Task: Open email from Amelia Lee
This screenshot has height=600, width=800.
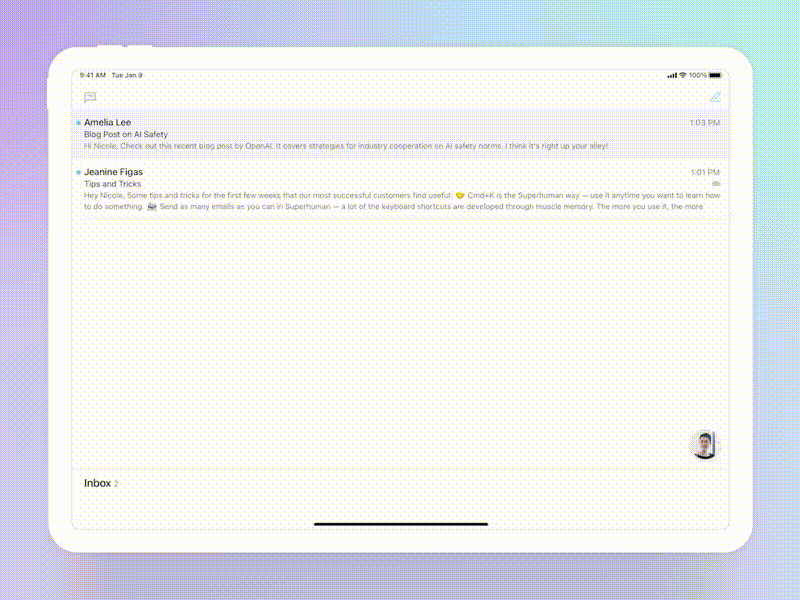Action: pos(401,134)
